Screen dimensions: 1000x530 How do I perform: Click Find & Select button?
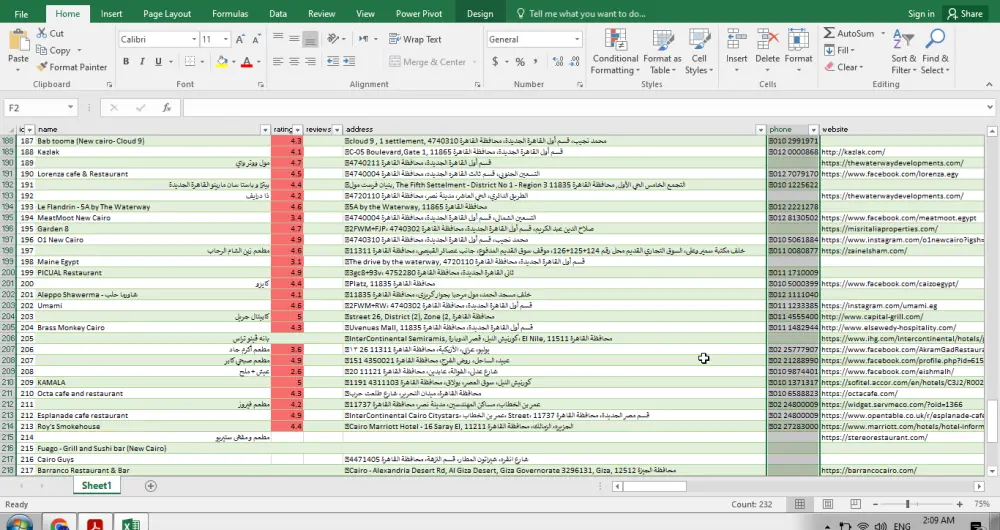[x=936, y=52]
